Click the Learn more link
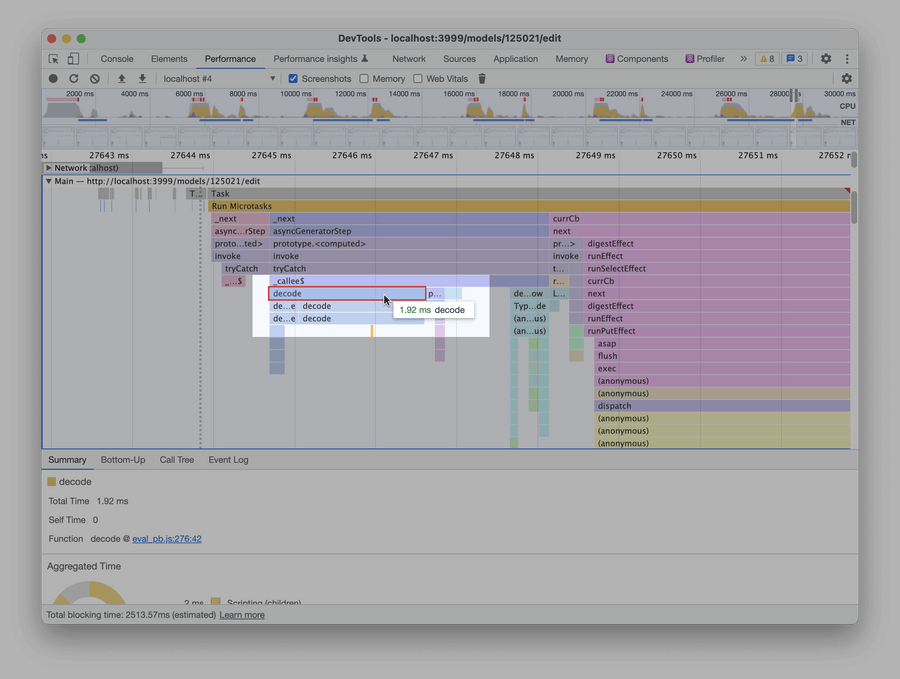Viewport: 900px width, 679px height. pyautogui.click(x=242, y=615)
